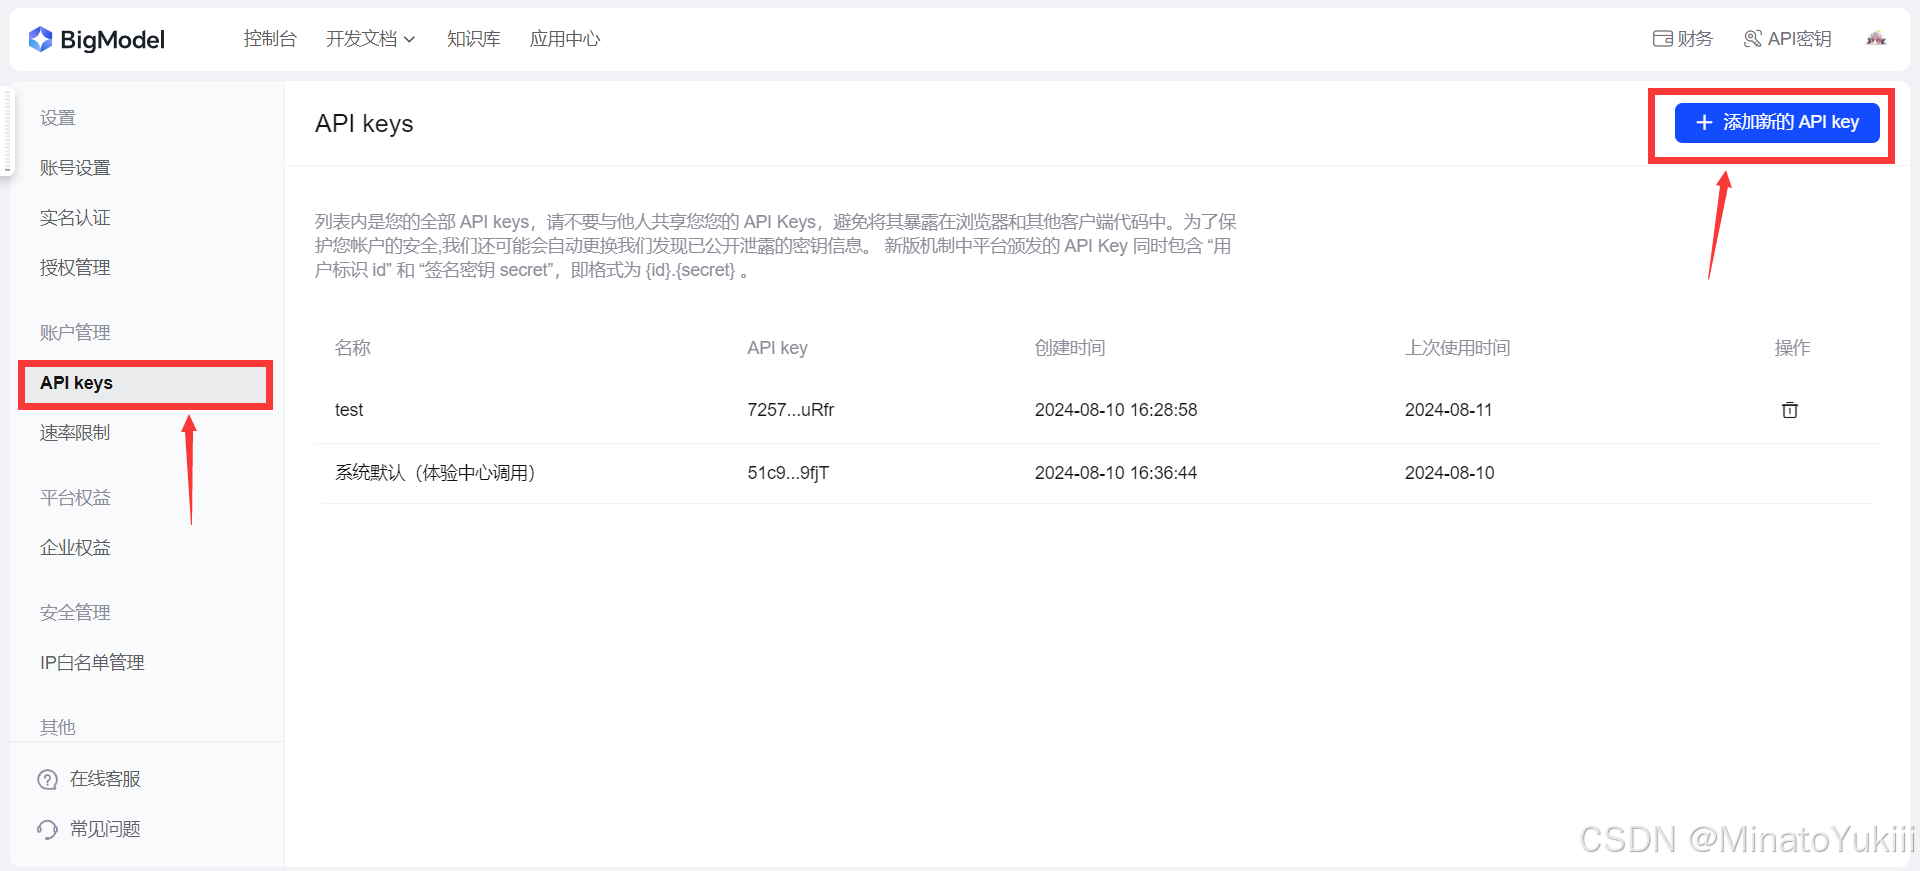Open 账号设置 in the sidebar
The height and width of the screenshot is (871, 1920).
(75, 168)
